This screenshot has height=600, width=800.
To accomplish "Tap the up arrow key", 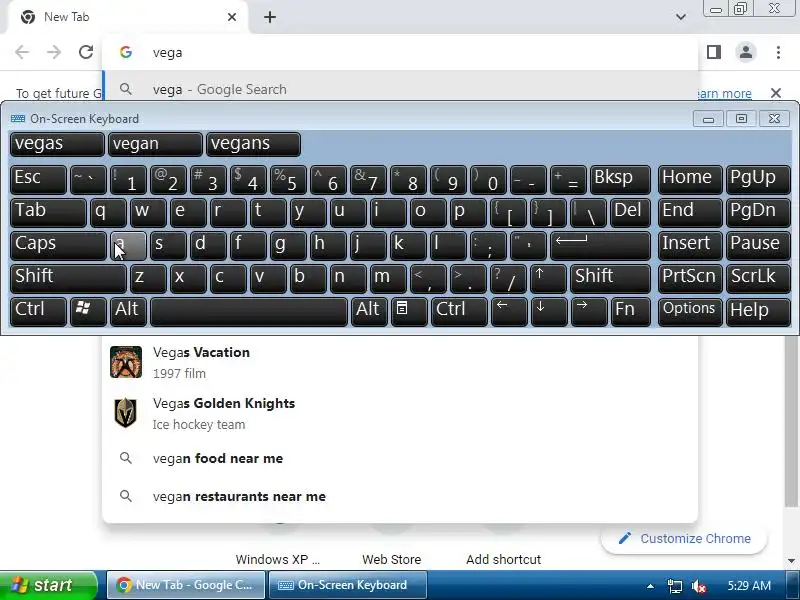I will tap(548, 279).
